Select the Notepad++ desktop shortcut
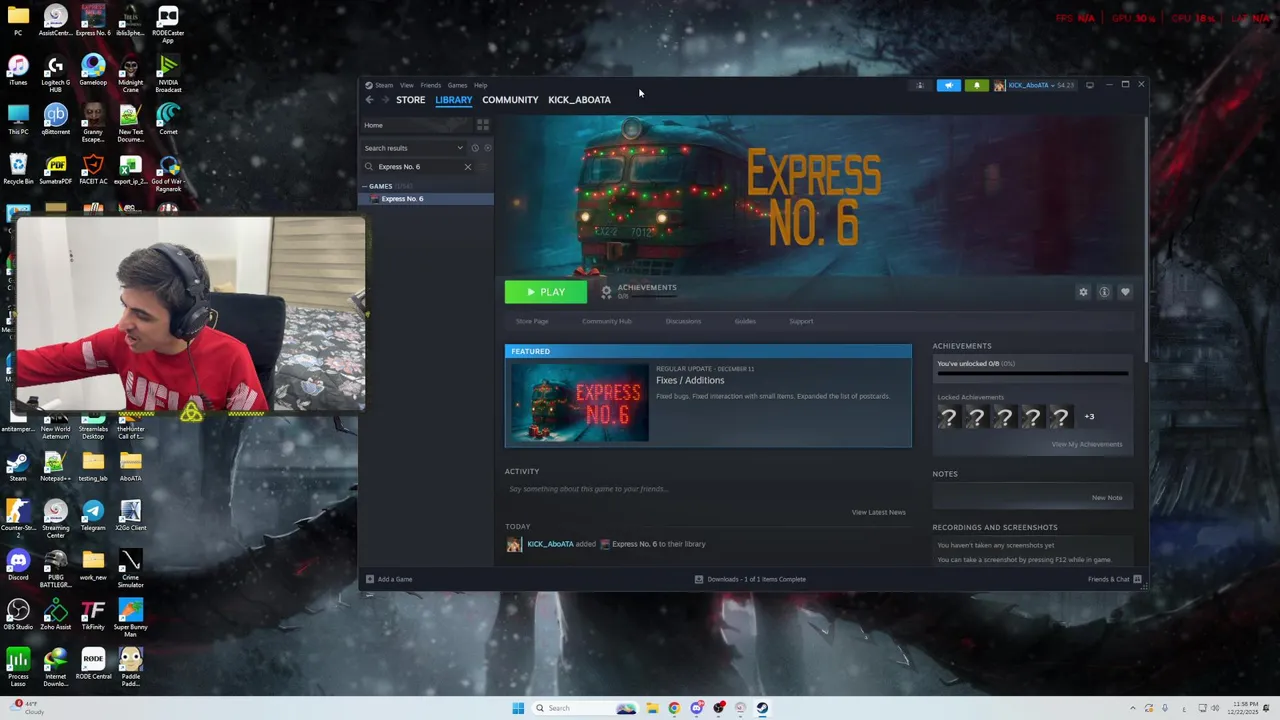Image resolution: width=1280 pixels, height=720 pixels. click(x=55, y=466)
